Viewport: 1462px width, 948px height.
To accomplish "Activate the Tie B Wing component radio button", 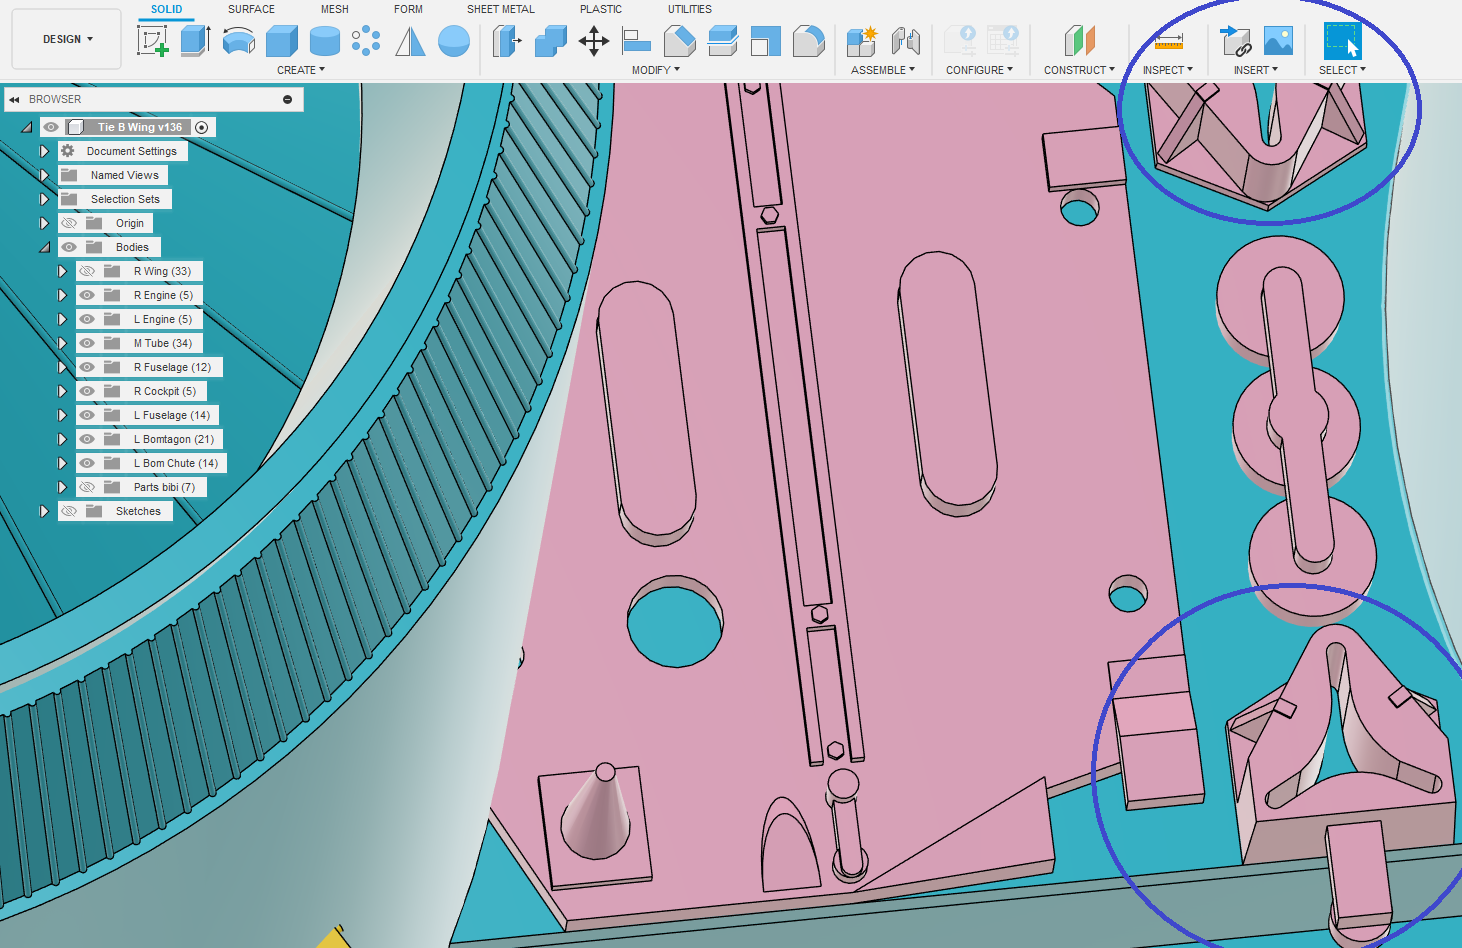I will pyautogui.click(x=202, y=127).
